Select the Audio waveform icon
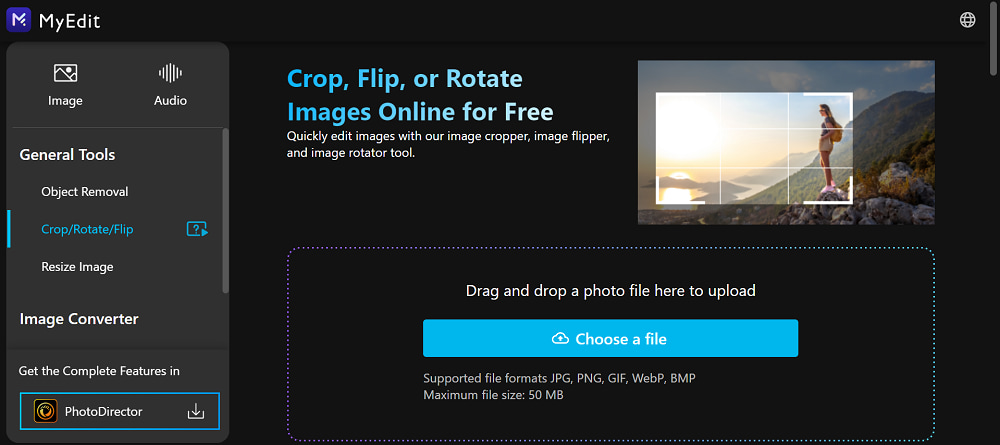 [170, 73]
